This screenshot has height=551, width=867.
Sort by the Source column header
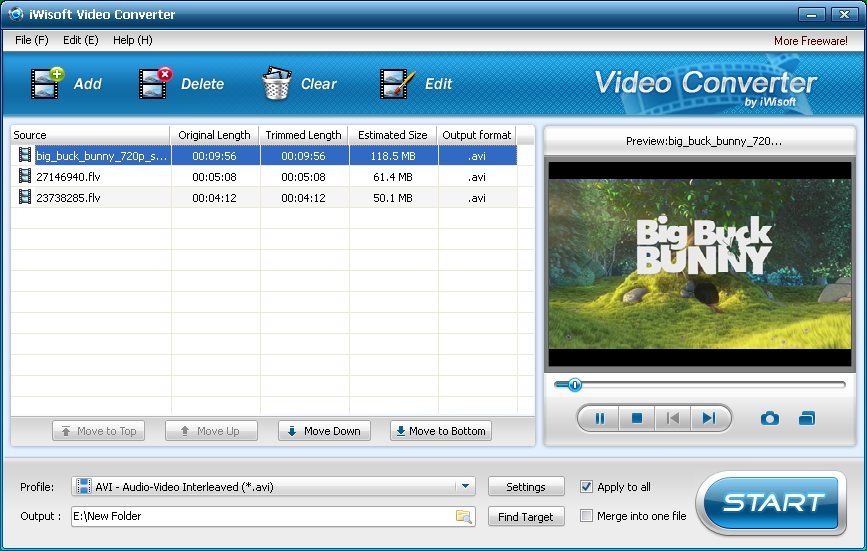coord(90,135)
